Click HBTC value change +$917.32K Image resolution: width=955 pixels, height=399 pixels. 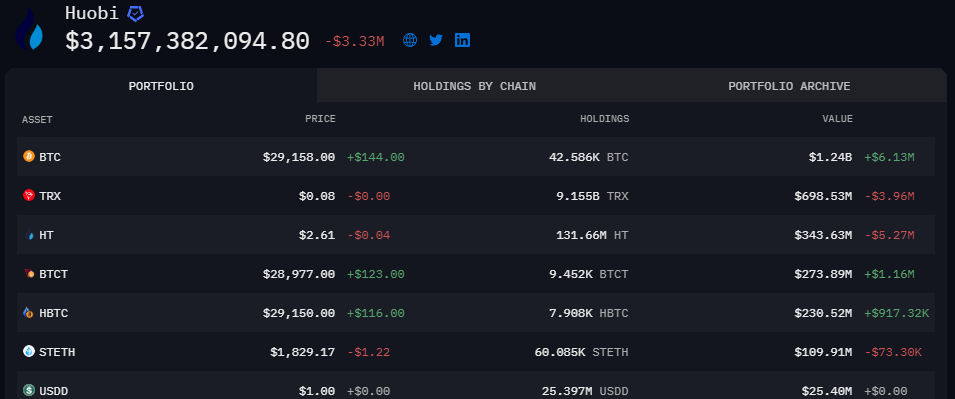tap(897, 313)
